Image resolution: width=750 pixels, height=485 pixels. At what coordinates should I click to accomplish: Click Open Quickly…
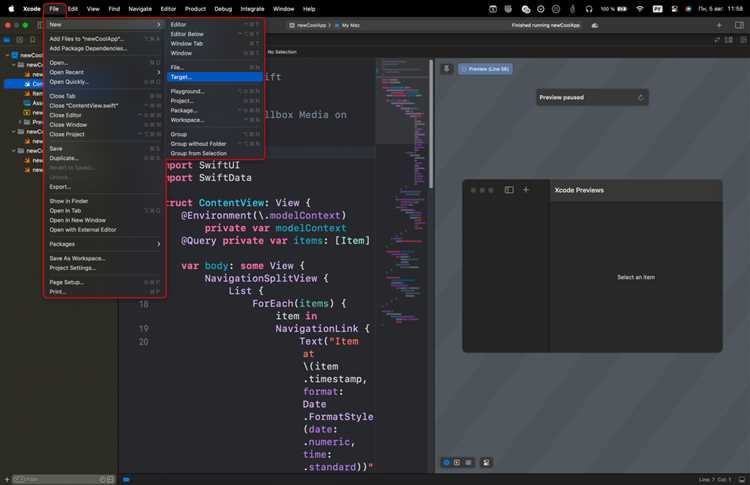click(105, 82)
